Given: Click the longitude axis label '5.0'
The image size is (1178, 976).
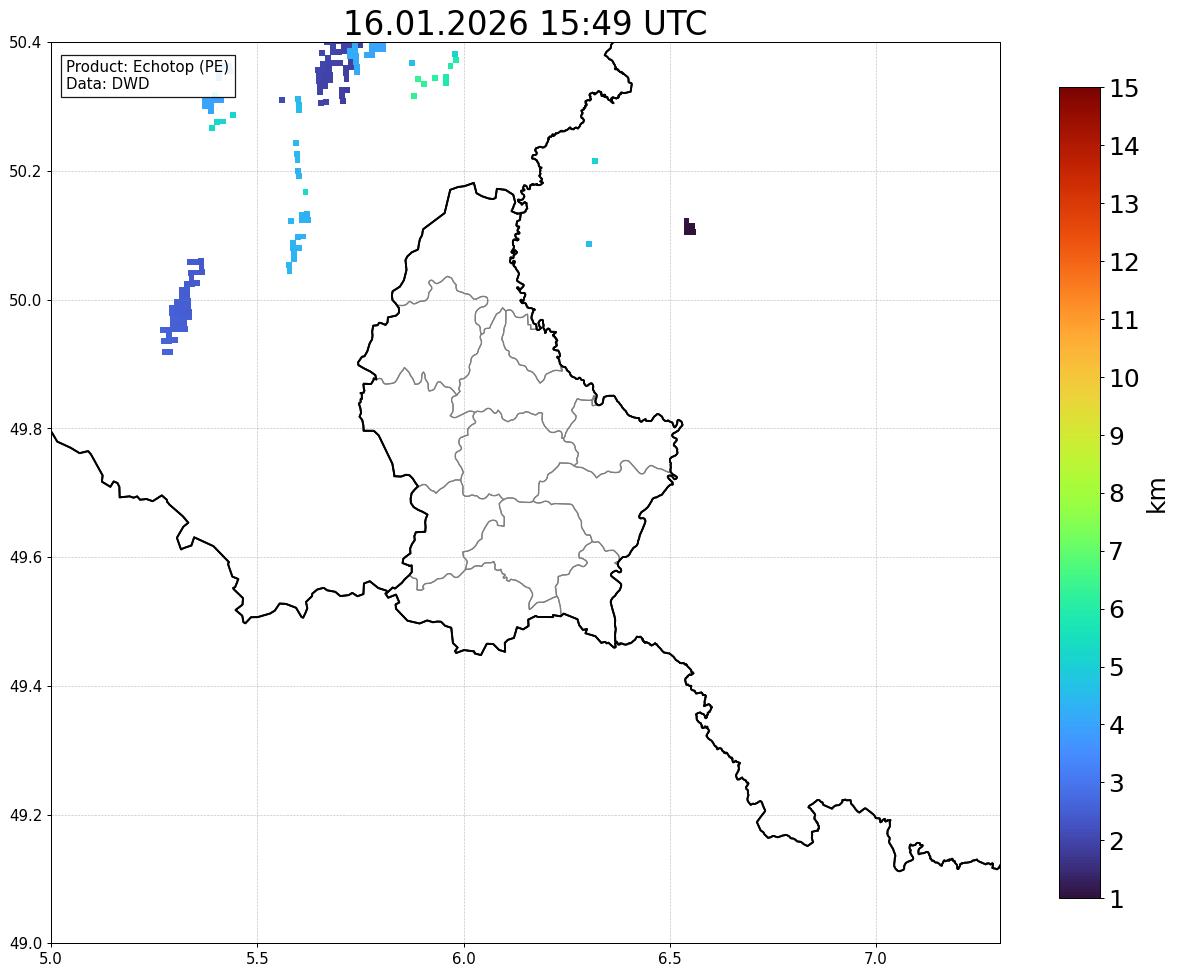Looking at the screenshot, I should pos(51,959).
